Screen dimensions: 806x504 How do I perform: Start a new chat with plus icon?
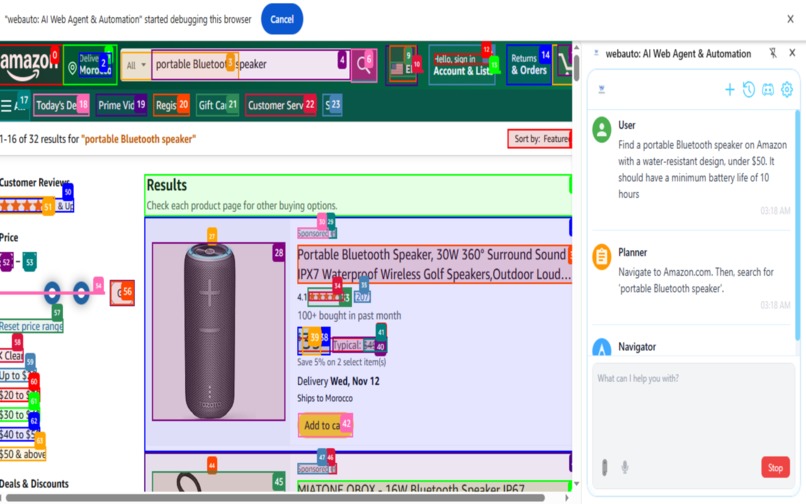(729, 89)
